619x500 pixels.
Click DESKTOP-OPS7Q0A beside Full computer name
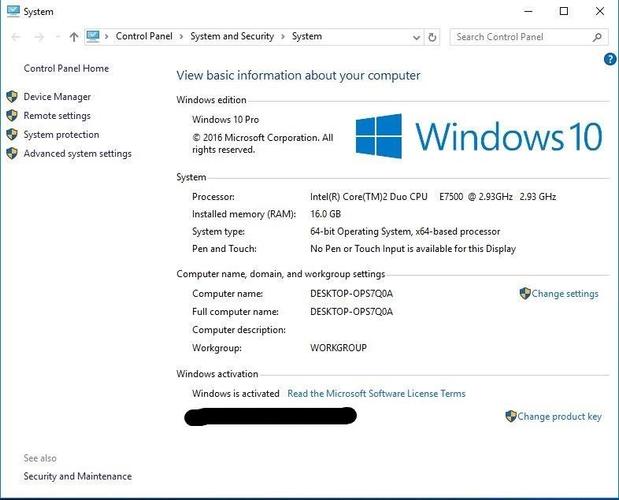(352, 311)
